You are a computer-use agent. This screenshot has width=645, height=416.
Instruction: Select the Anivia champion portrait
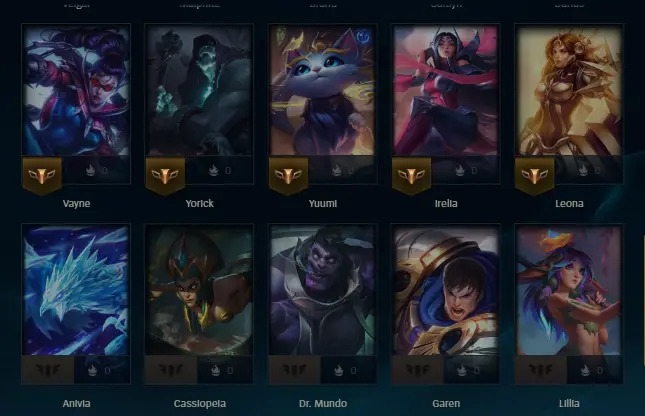[x=76, y=290]
